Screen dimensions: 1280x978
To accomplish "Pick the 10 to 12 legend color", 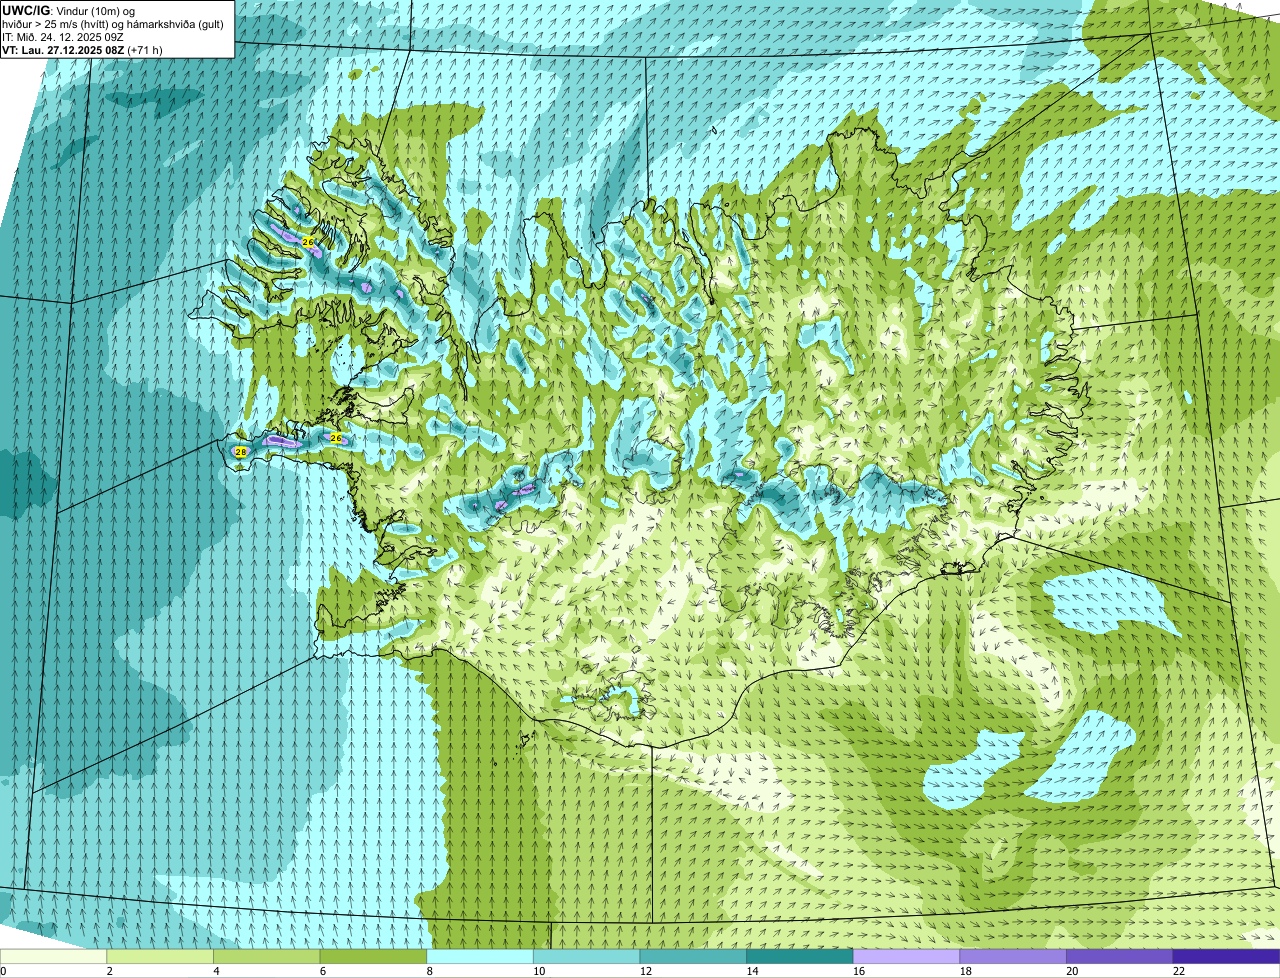I will [x=587, y=956].
